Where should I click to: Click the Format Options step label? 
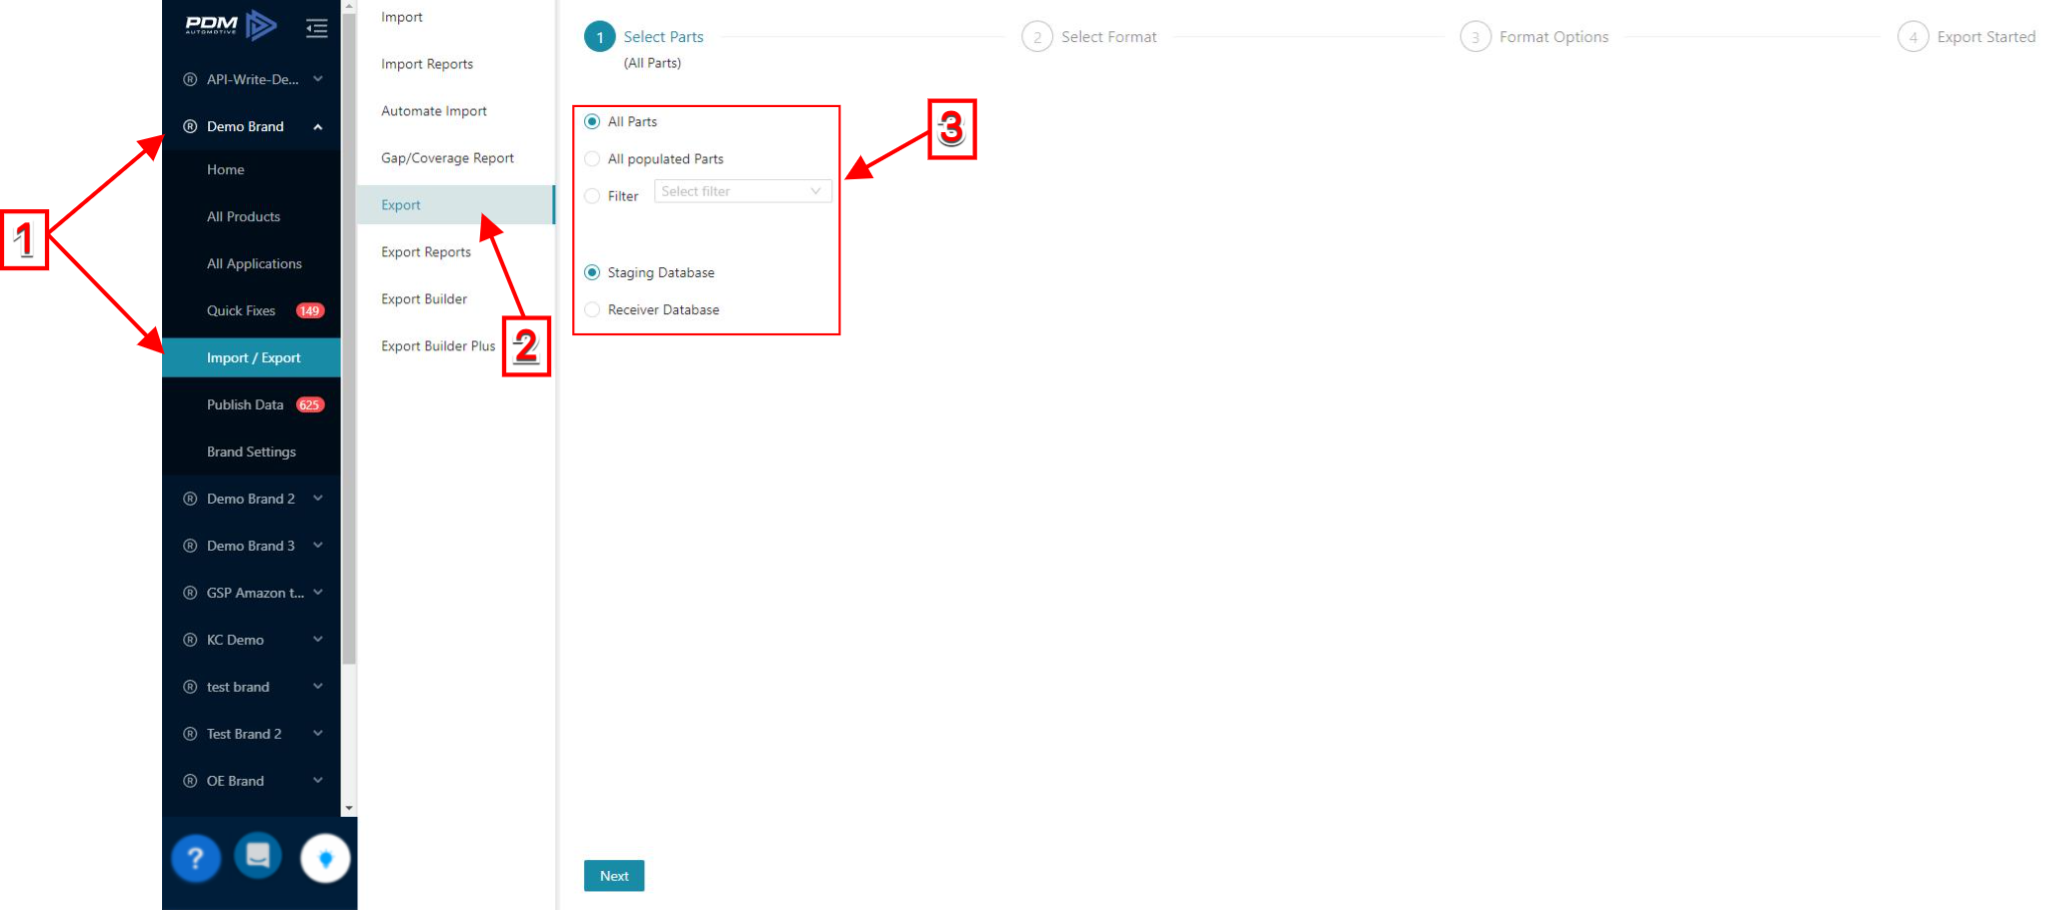pos(1554,37)
